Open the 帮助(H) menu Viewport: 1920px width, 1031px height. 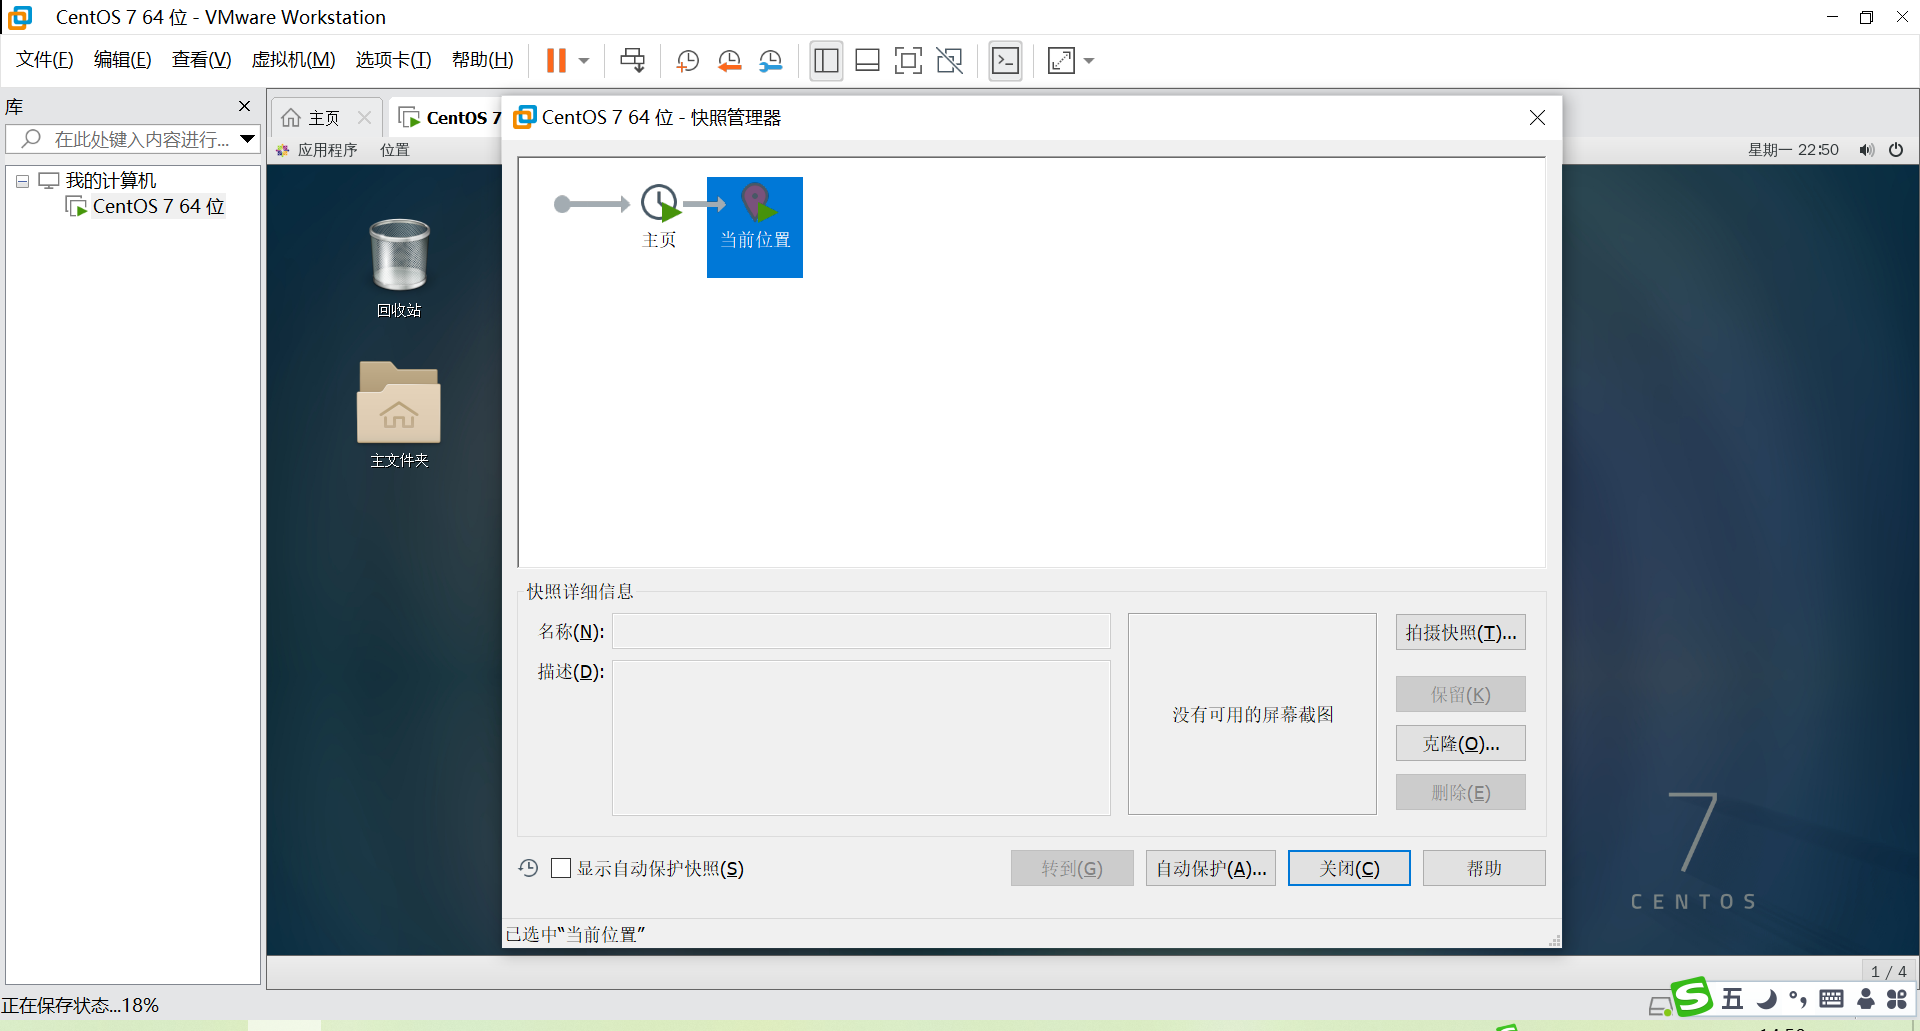pos(483,60)
